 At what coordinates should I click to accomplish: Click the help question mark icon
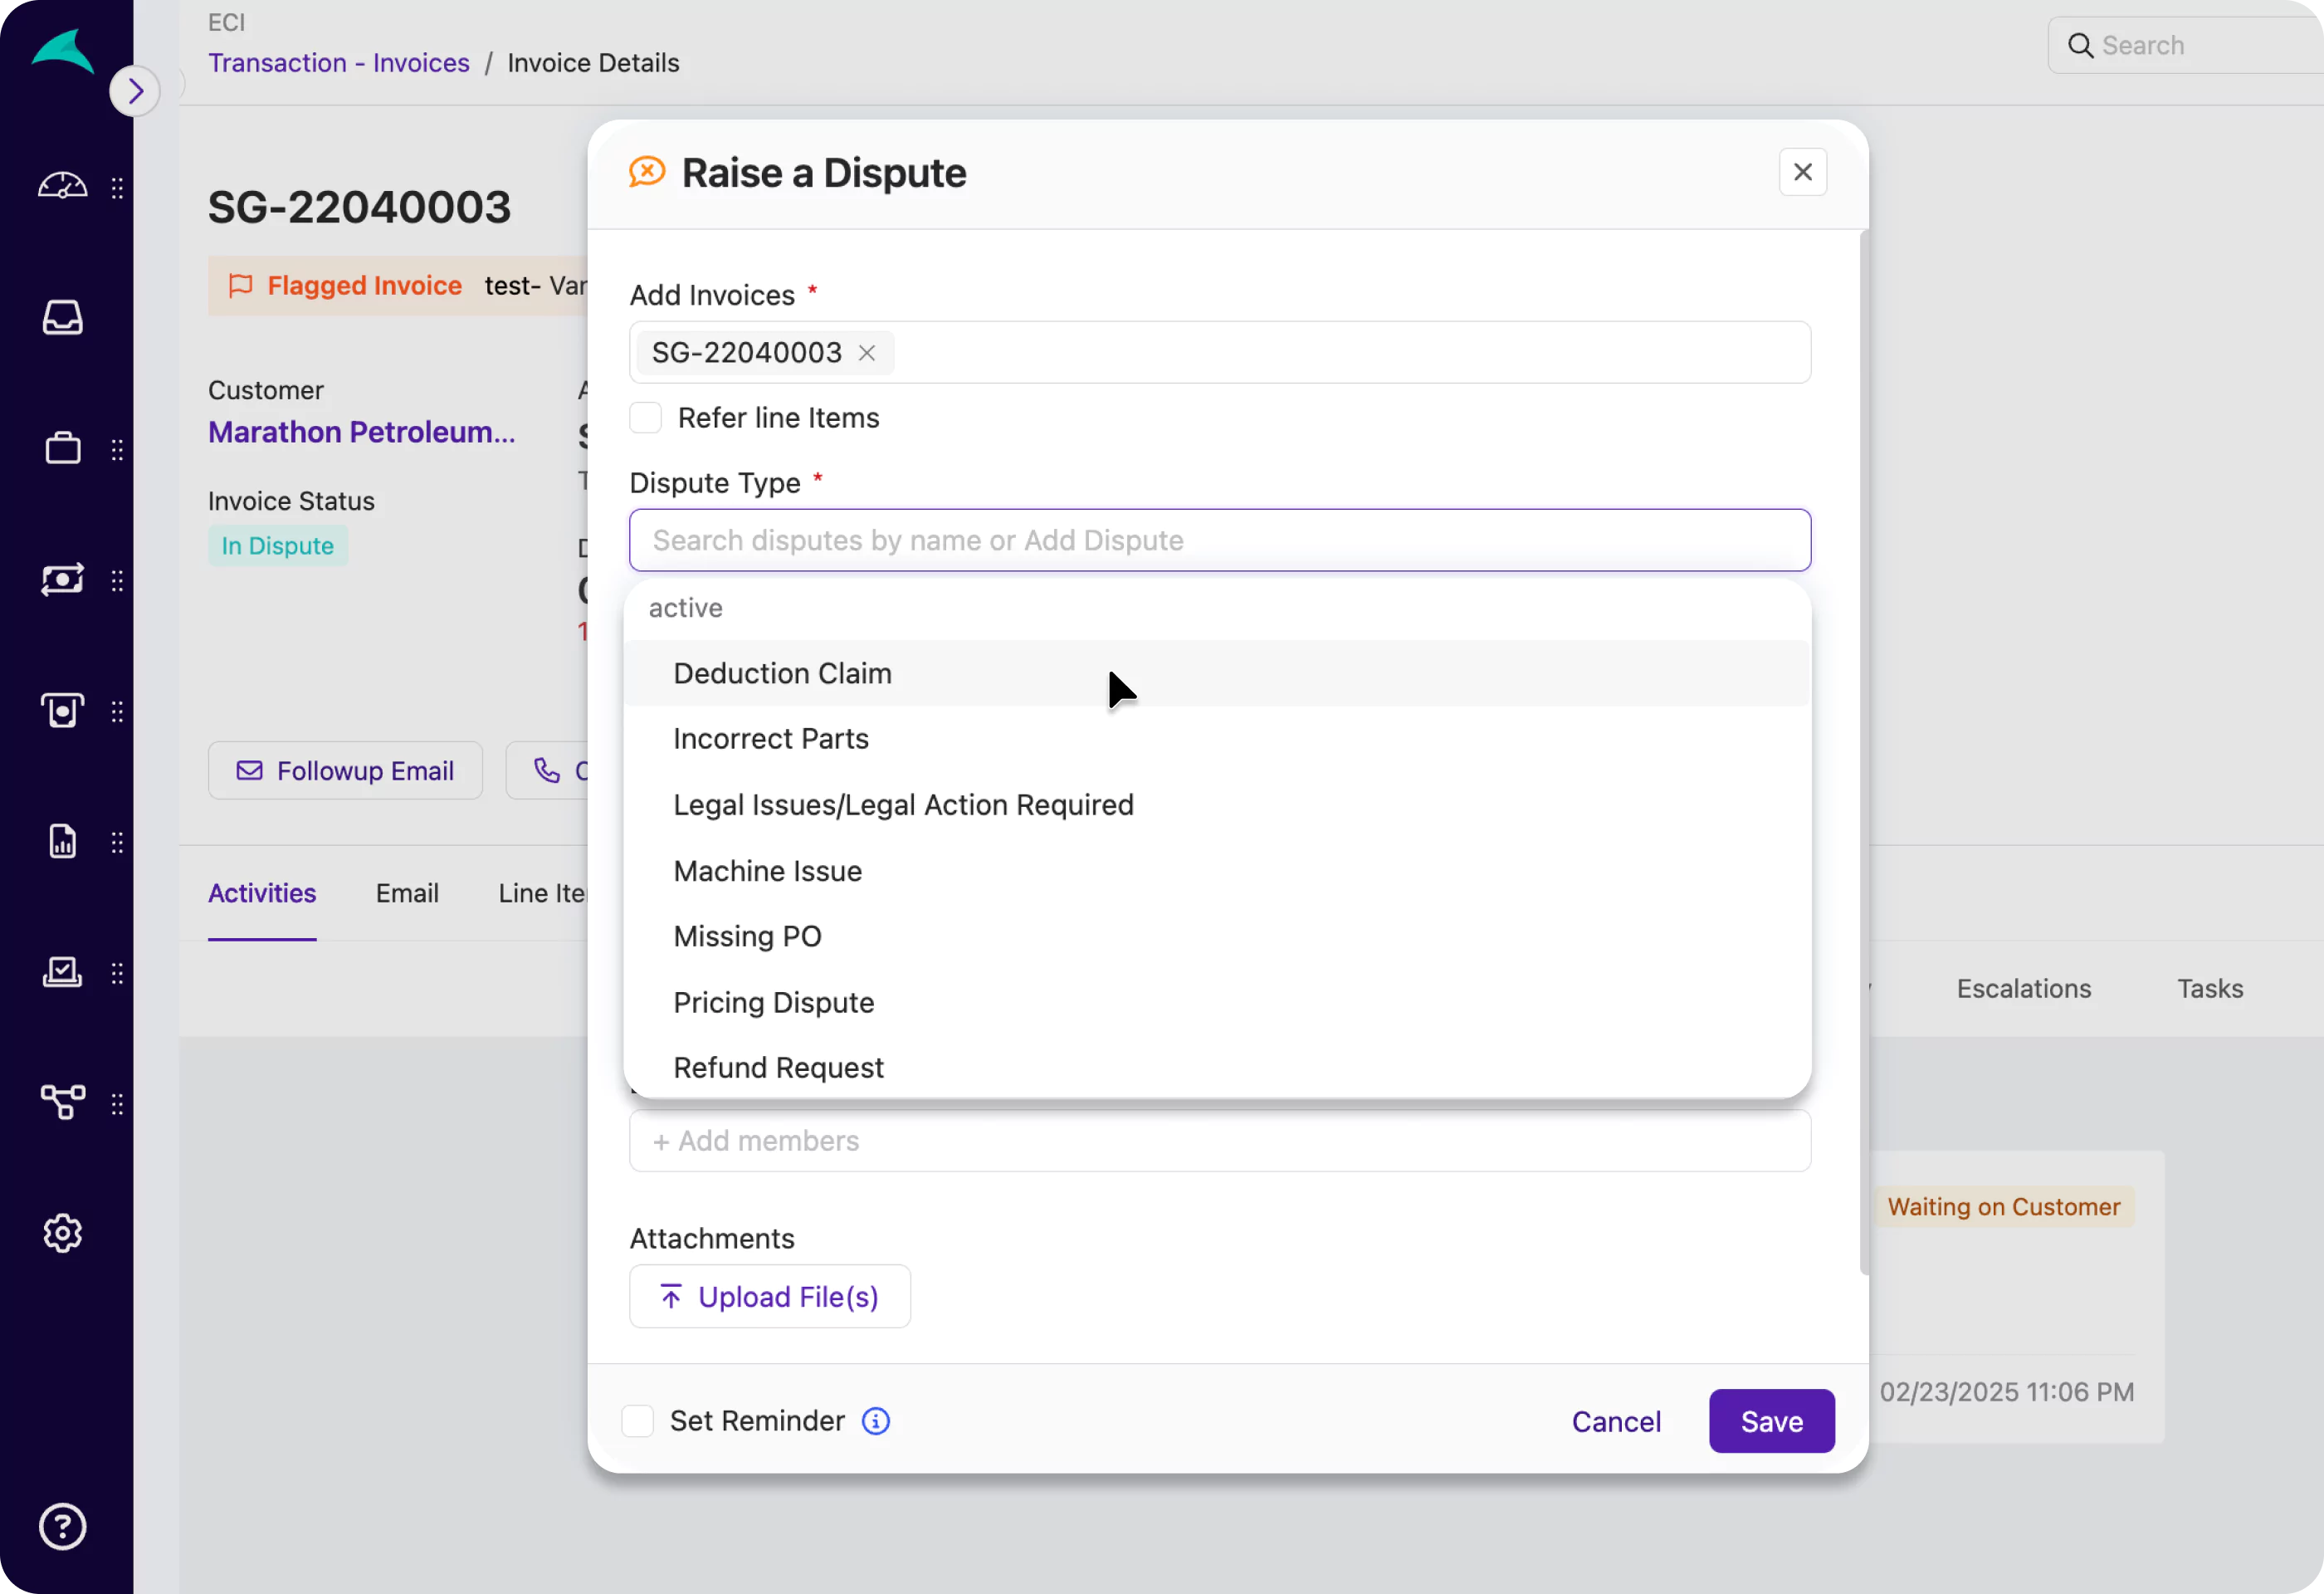click(62, 1527)
